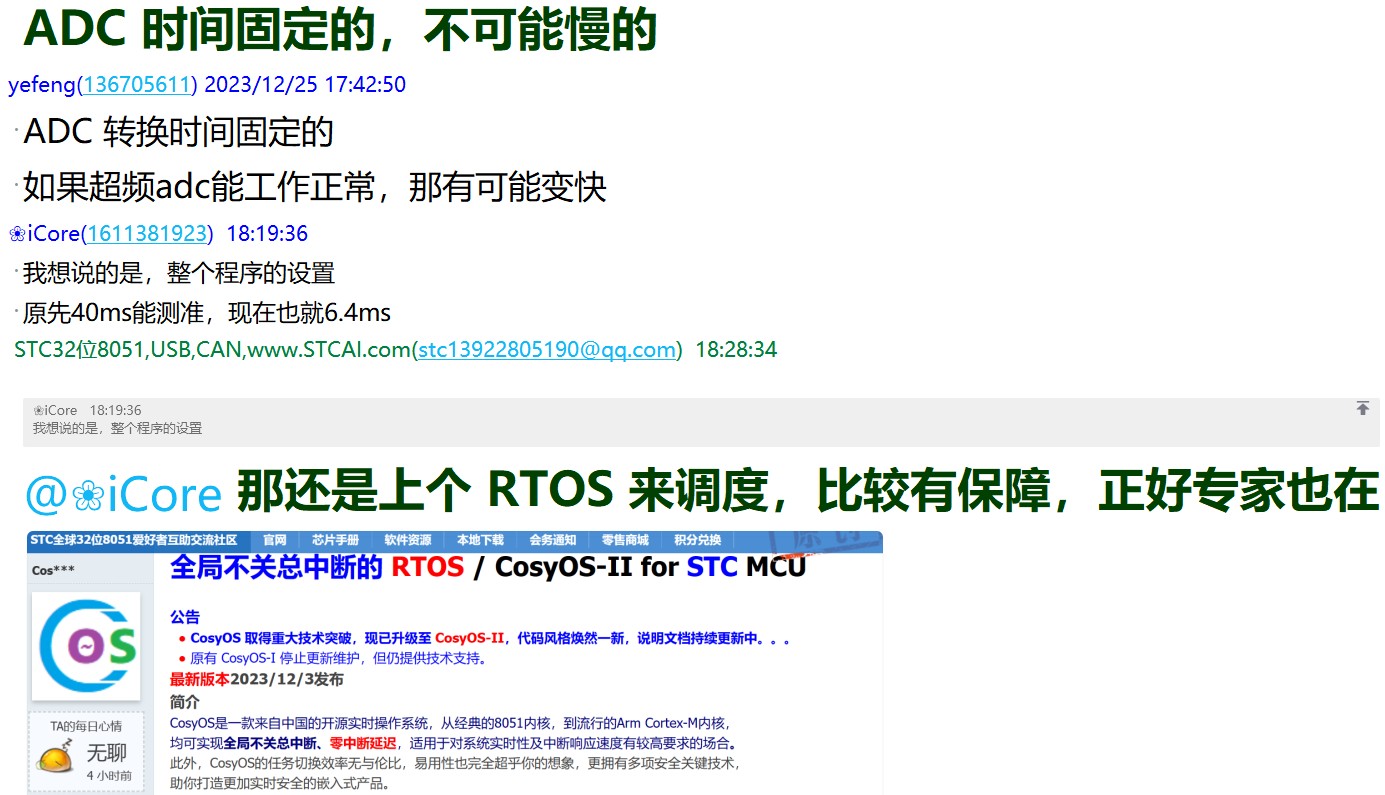
Task: Open the 芯片手册 nav tab
Action: coord(335,540)
